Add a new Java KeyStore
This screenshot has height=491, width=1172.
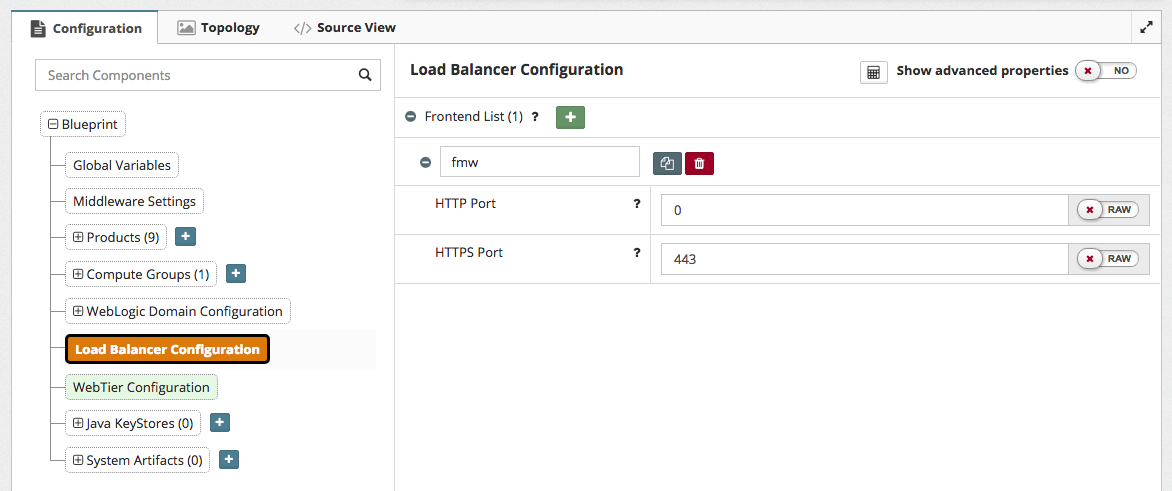[x=220, y=423]
